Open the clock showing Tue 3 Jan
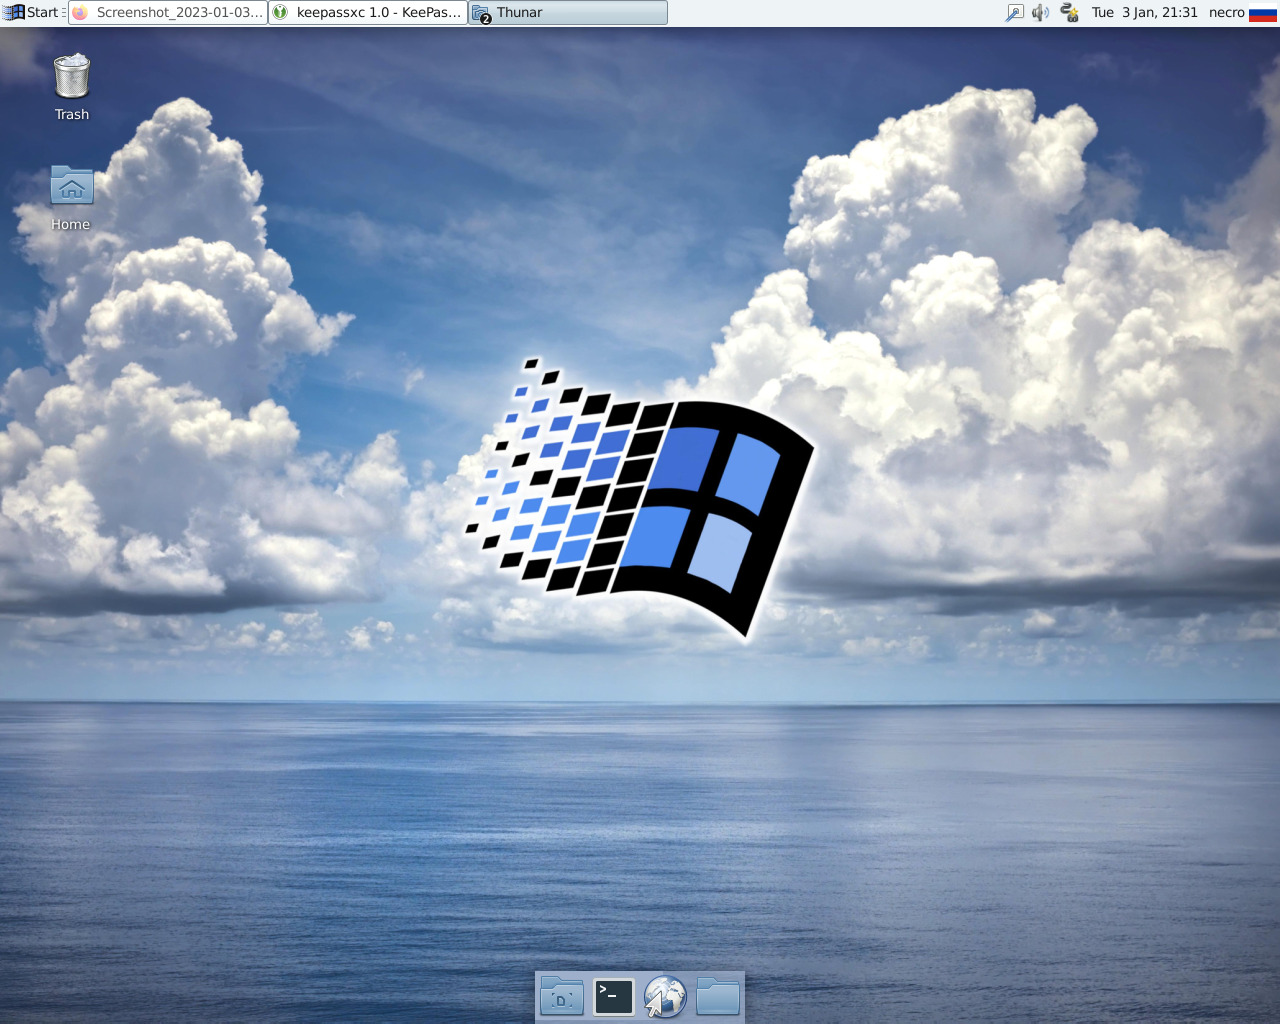The image size is (1280, 1024). 1144,12
